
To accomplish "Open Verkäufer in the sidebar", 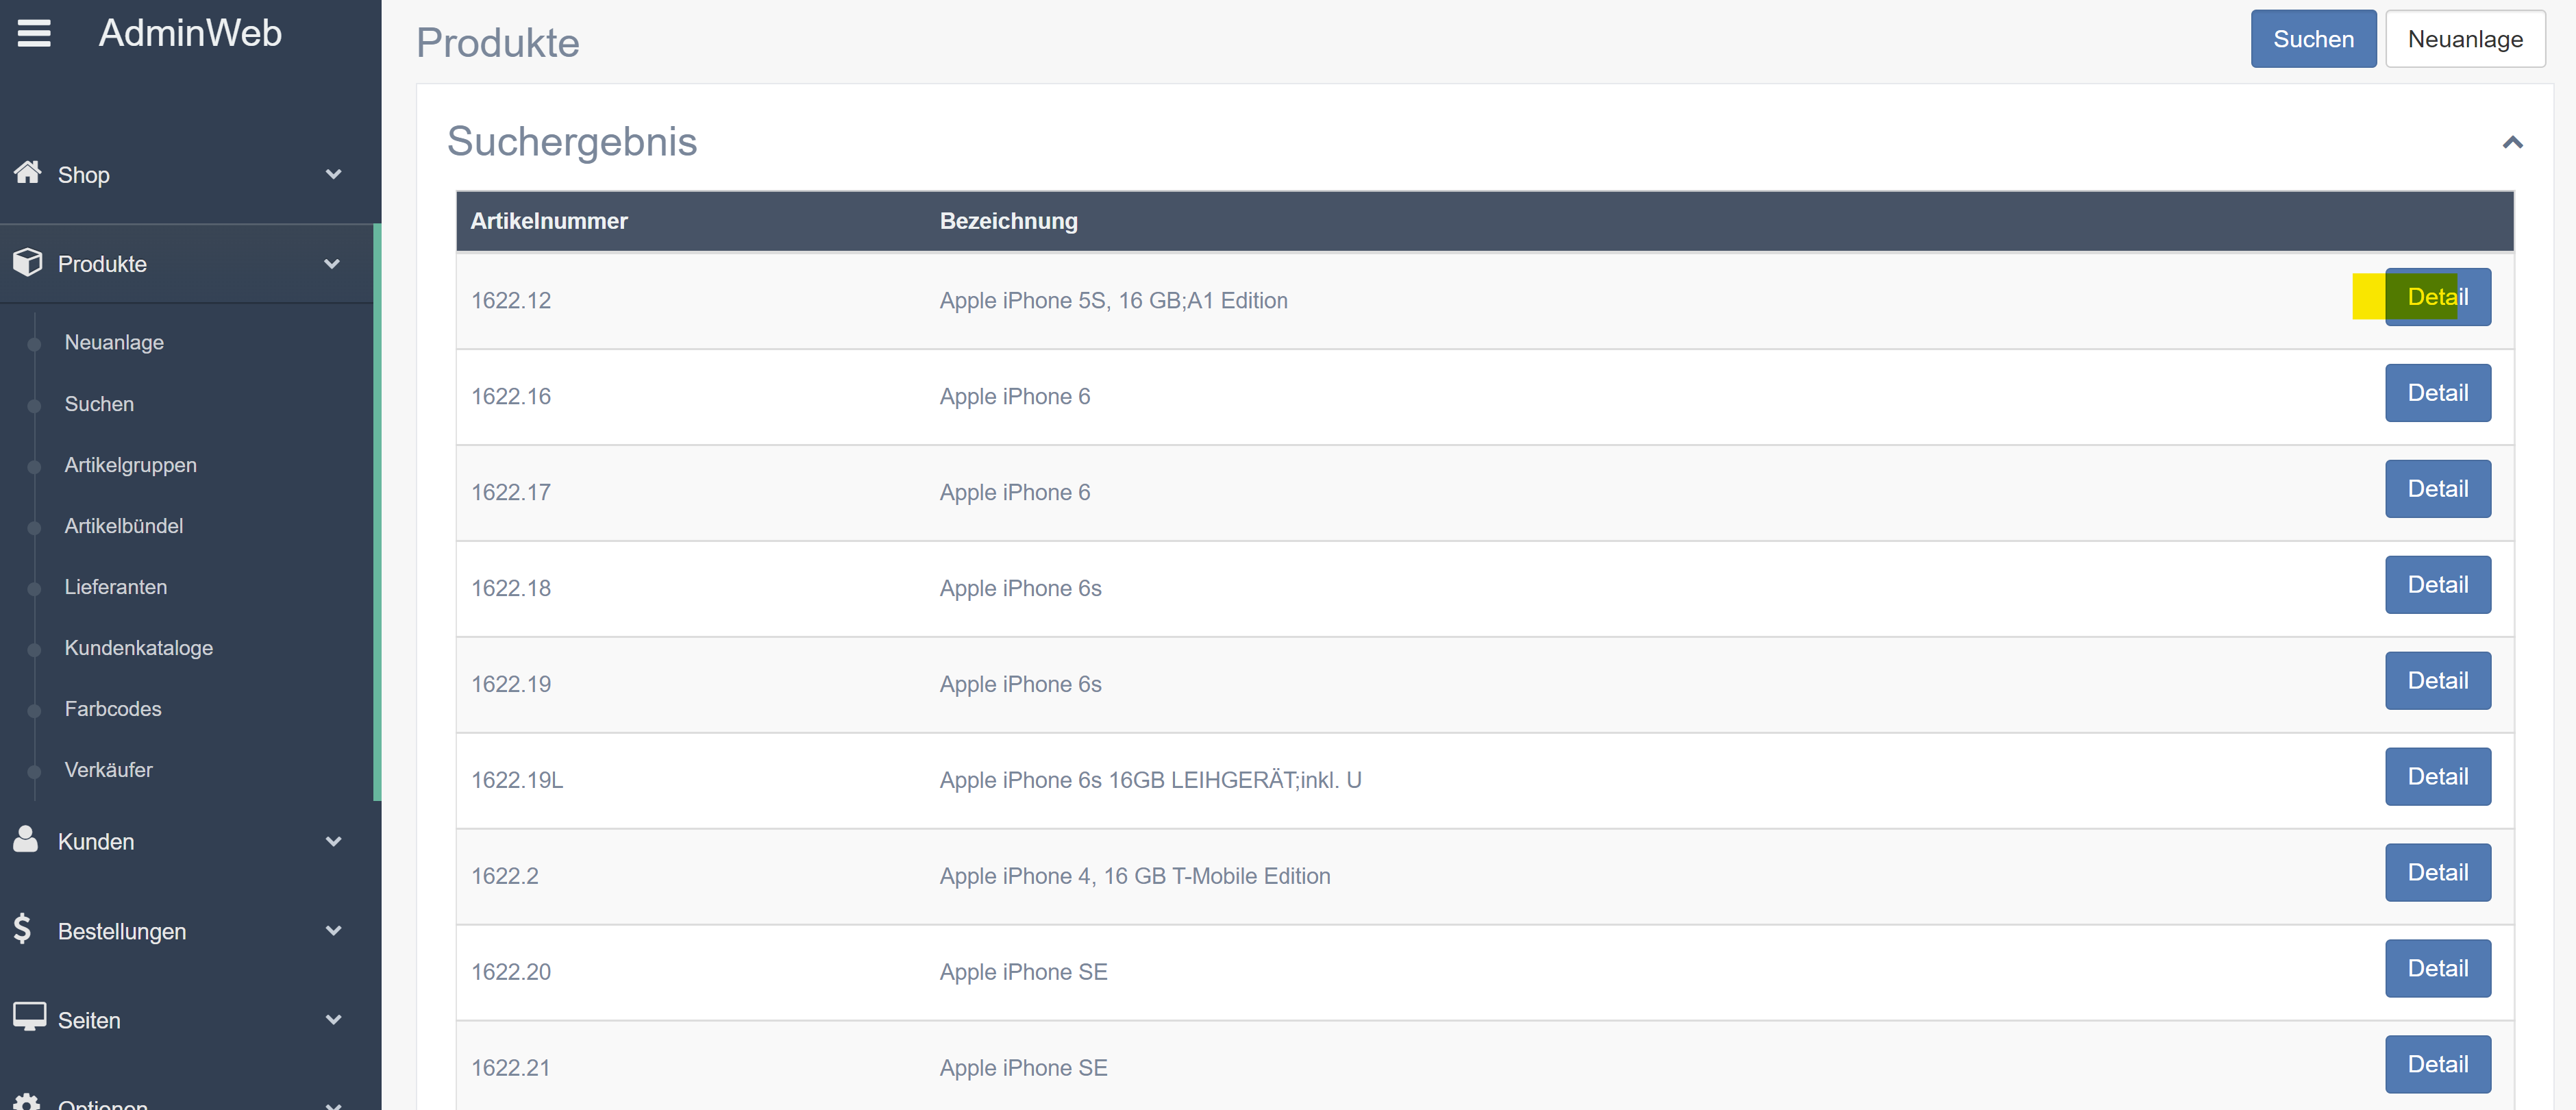I will [108, 770].
